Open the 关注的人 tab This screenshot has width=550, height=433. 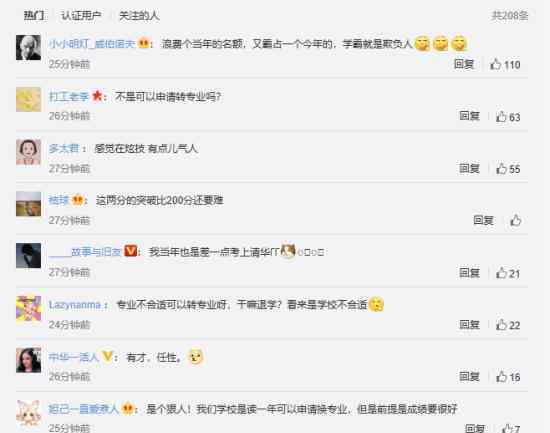pyautogui.click(x=139, y=15)
